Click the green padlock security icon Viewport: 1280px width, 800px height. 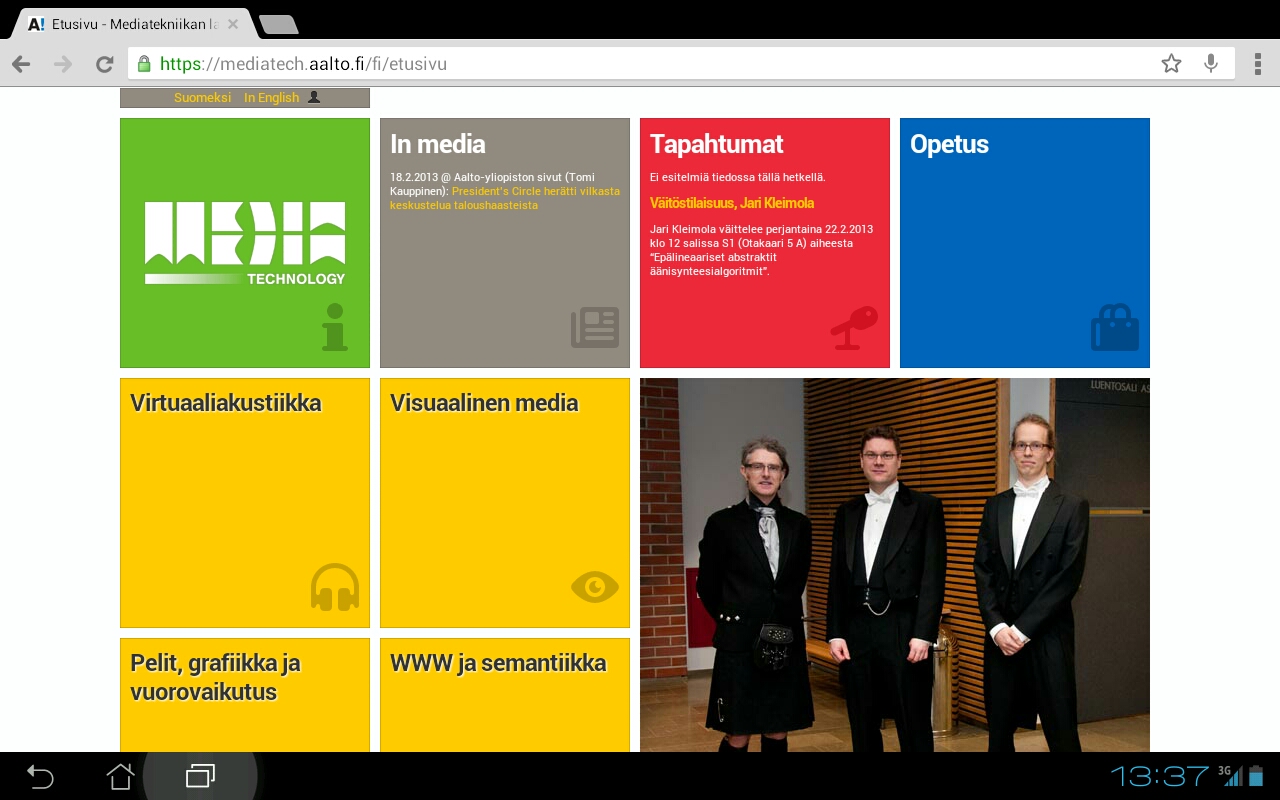point(144,64)
